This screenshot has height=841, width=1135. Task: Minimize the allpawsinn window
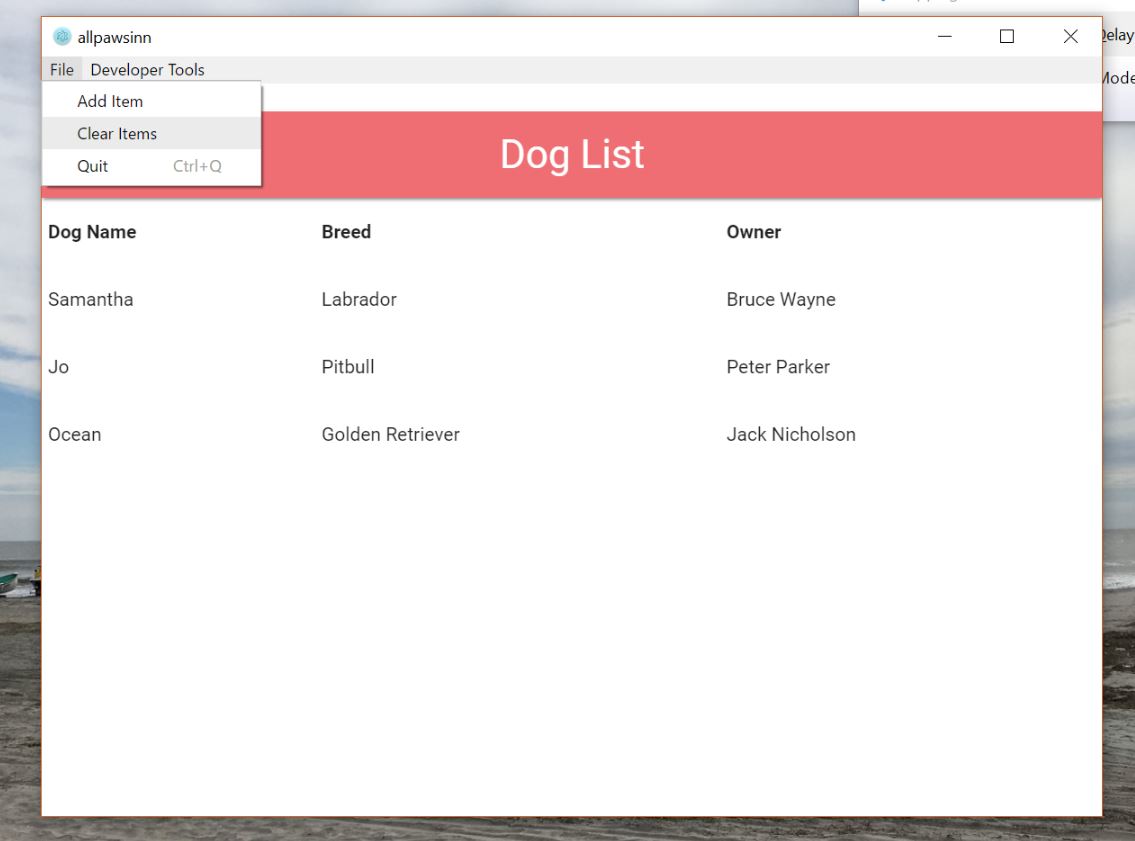click(944, 37)
